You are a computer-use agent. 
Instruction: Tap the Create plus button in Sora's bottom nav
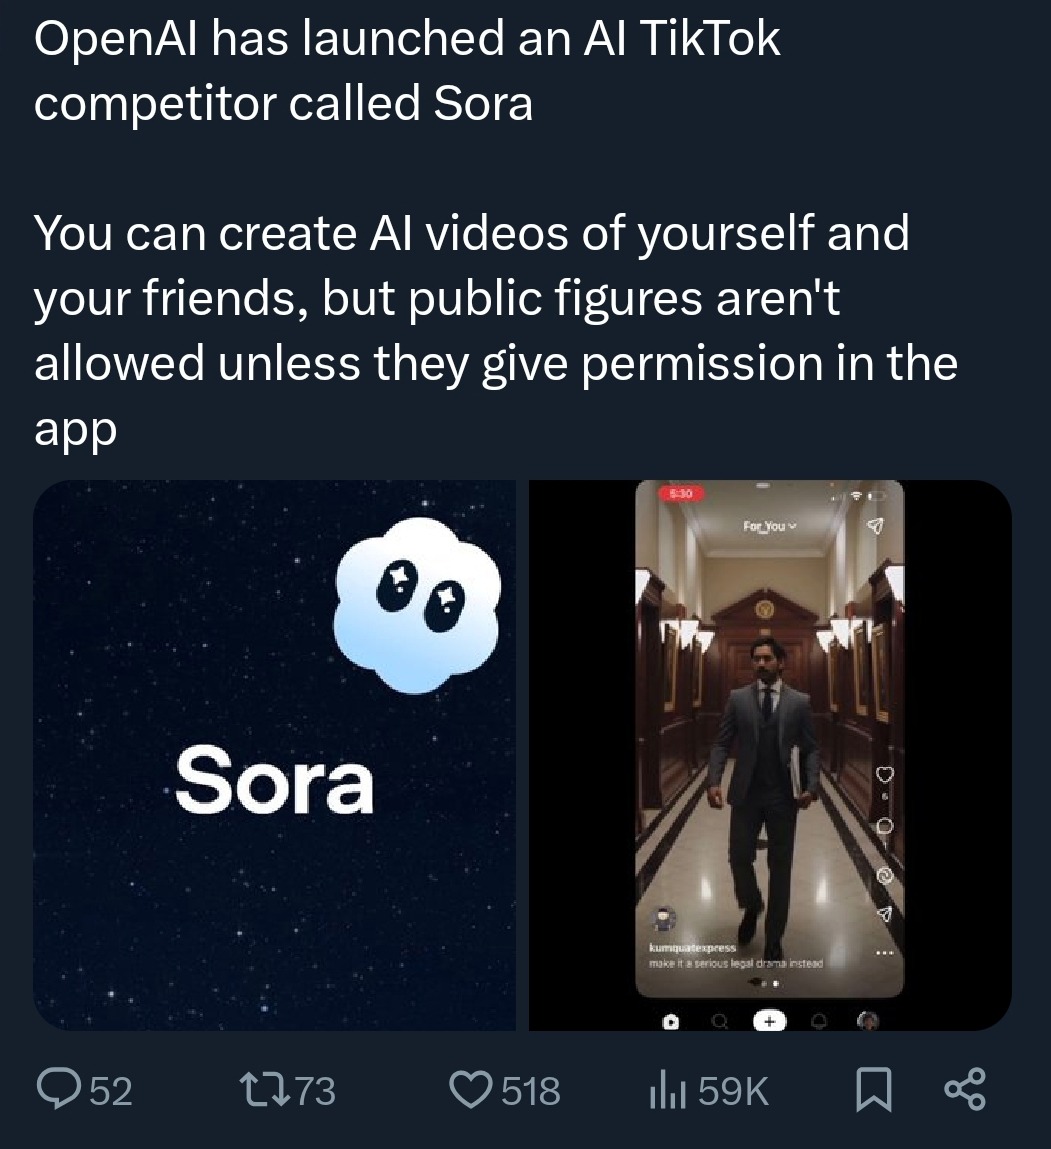pos(770,1020)
